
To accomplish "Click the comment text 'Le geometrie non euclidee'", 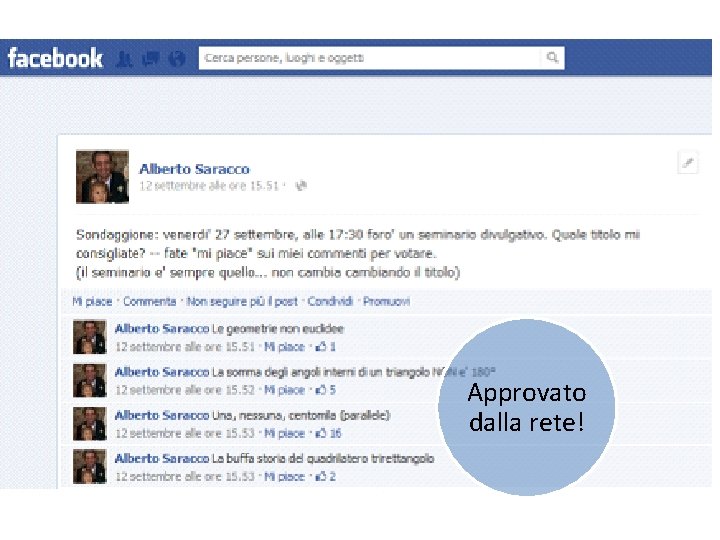I will [278, 329].
